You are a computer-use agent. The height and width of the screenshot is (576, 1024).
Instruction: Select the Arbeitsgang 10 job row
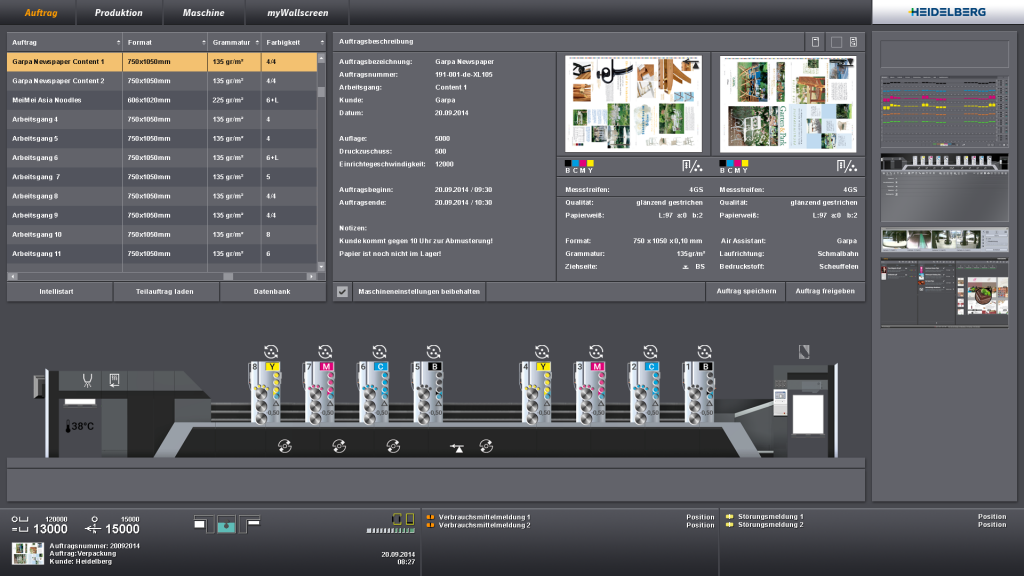(162, 234)
